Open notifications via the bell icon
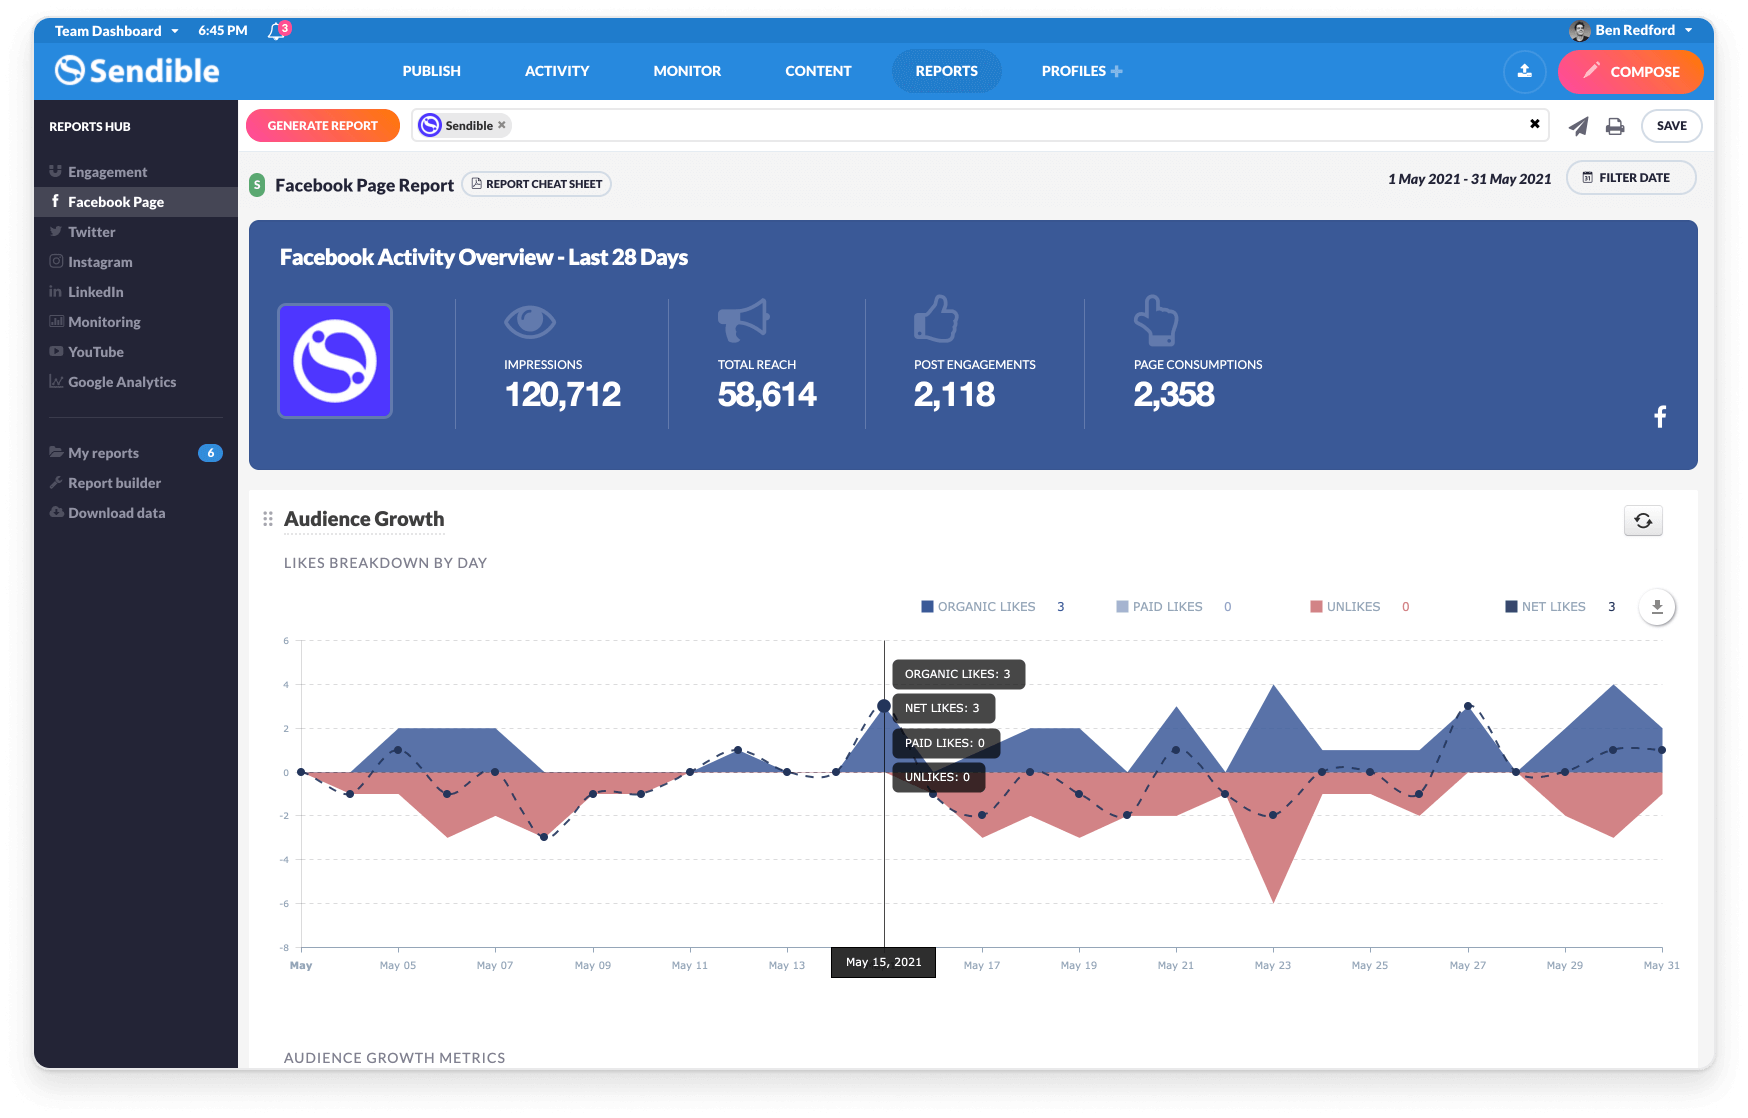The width and height of the screenshot is (1748, 1118). pos(274,30)
